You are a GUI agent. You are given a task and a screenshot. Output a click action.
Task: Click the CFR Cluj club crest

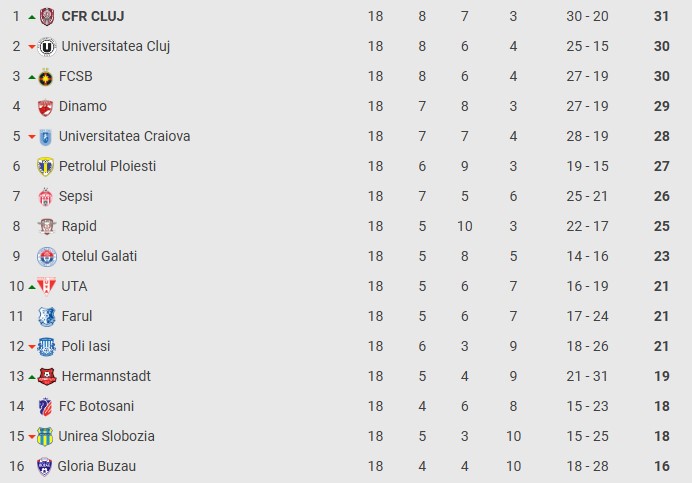pos(46,16)
